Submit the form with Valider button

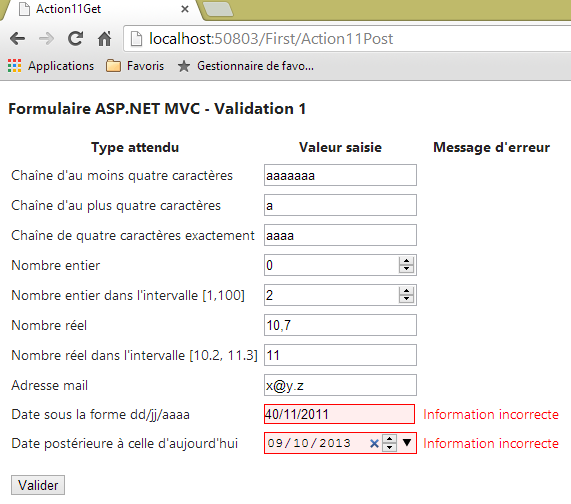tap(38, 485)
